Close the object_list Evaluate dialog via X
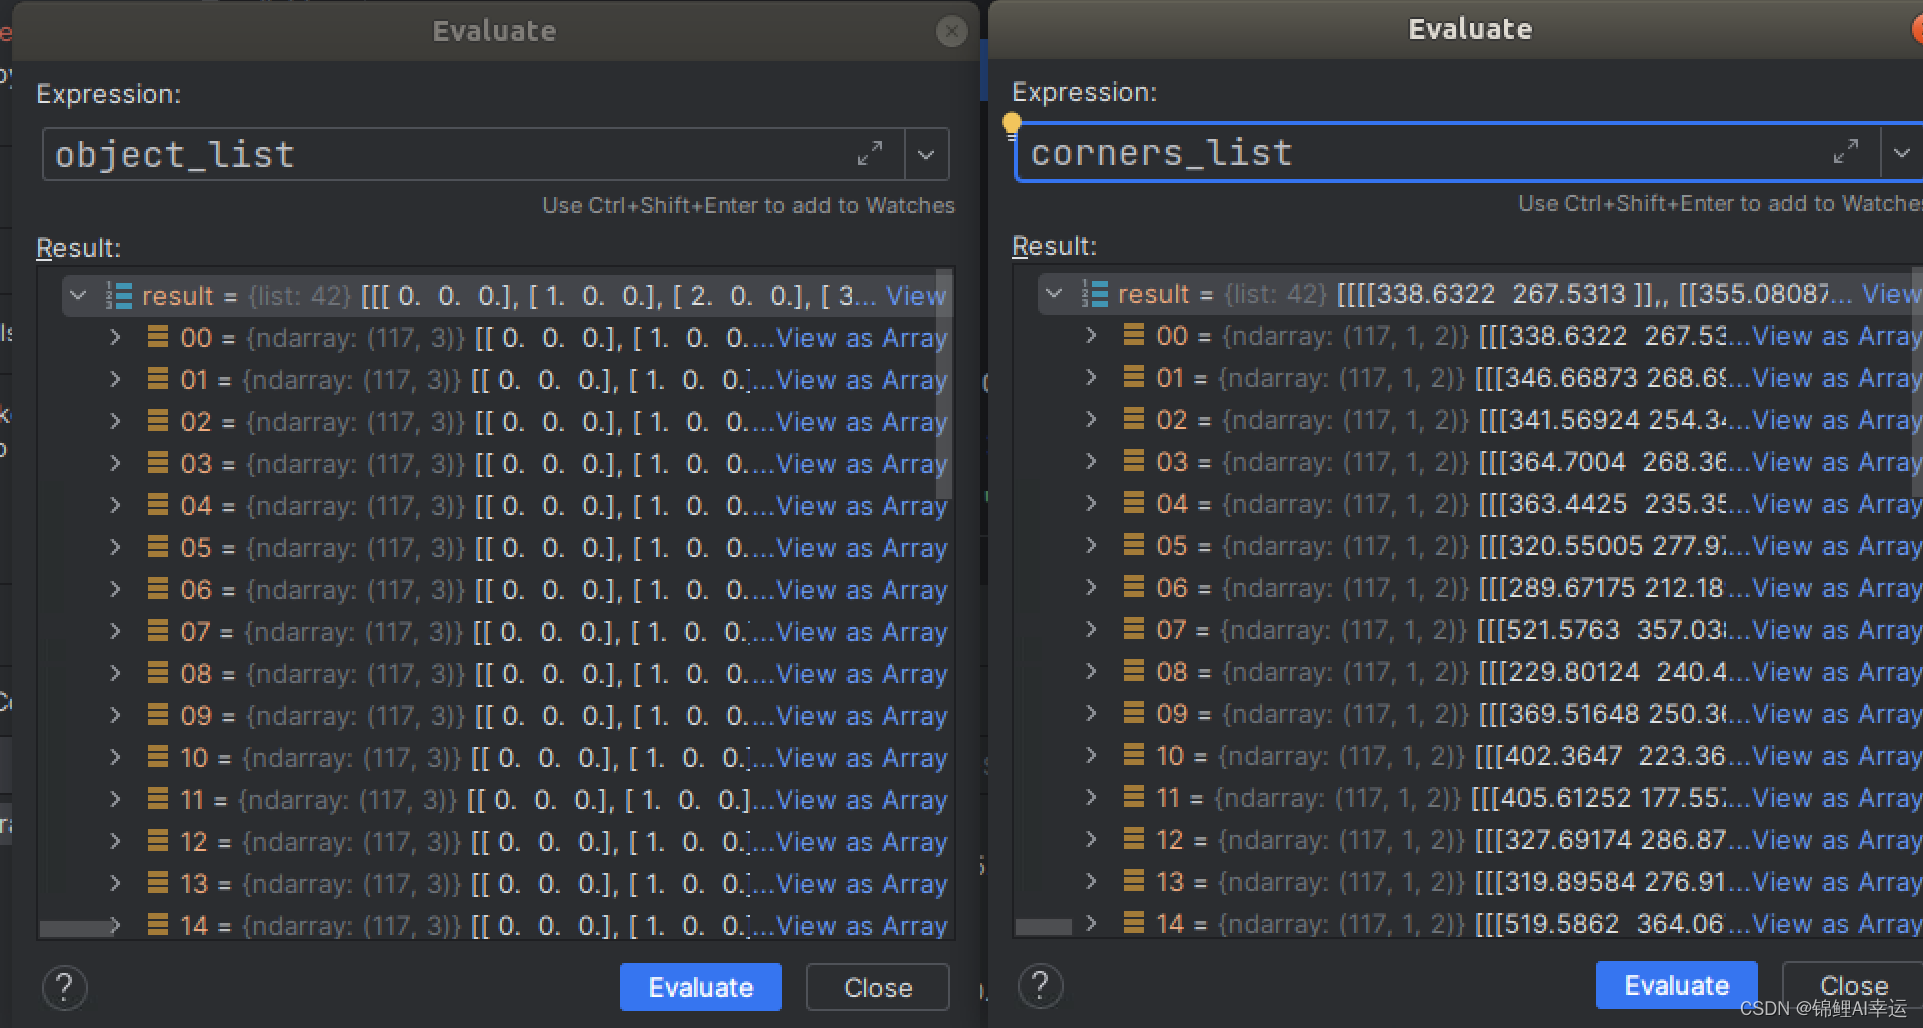Viewport: 1923px width, 1028px height. [951, 32]
